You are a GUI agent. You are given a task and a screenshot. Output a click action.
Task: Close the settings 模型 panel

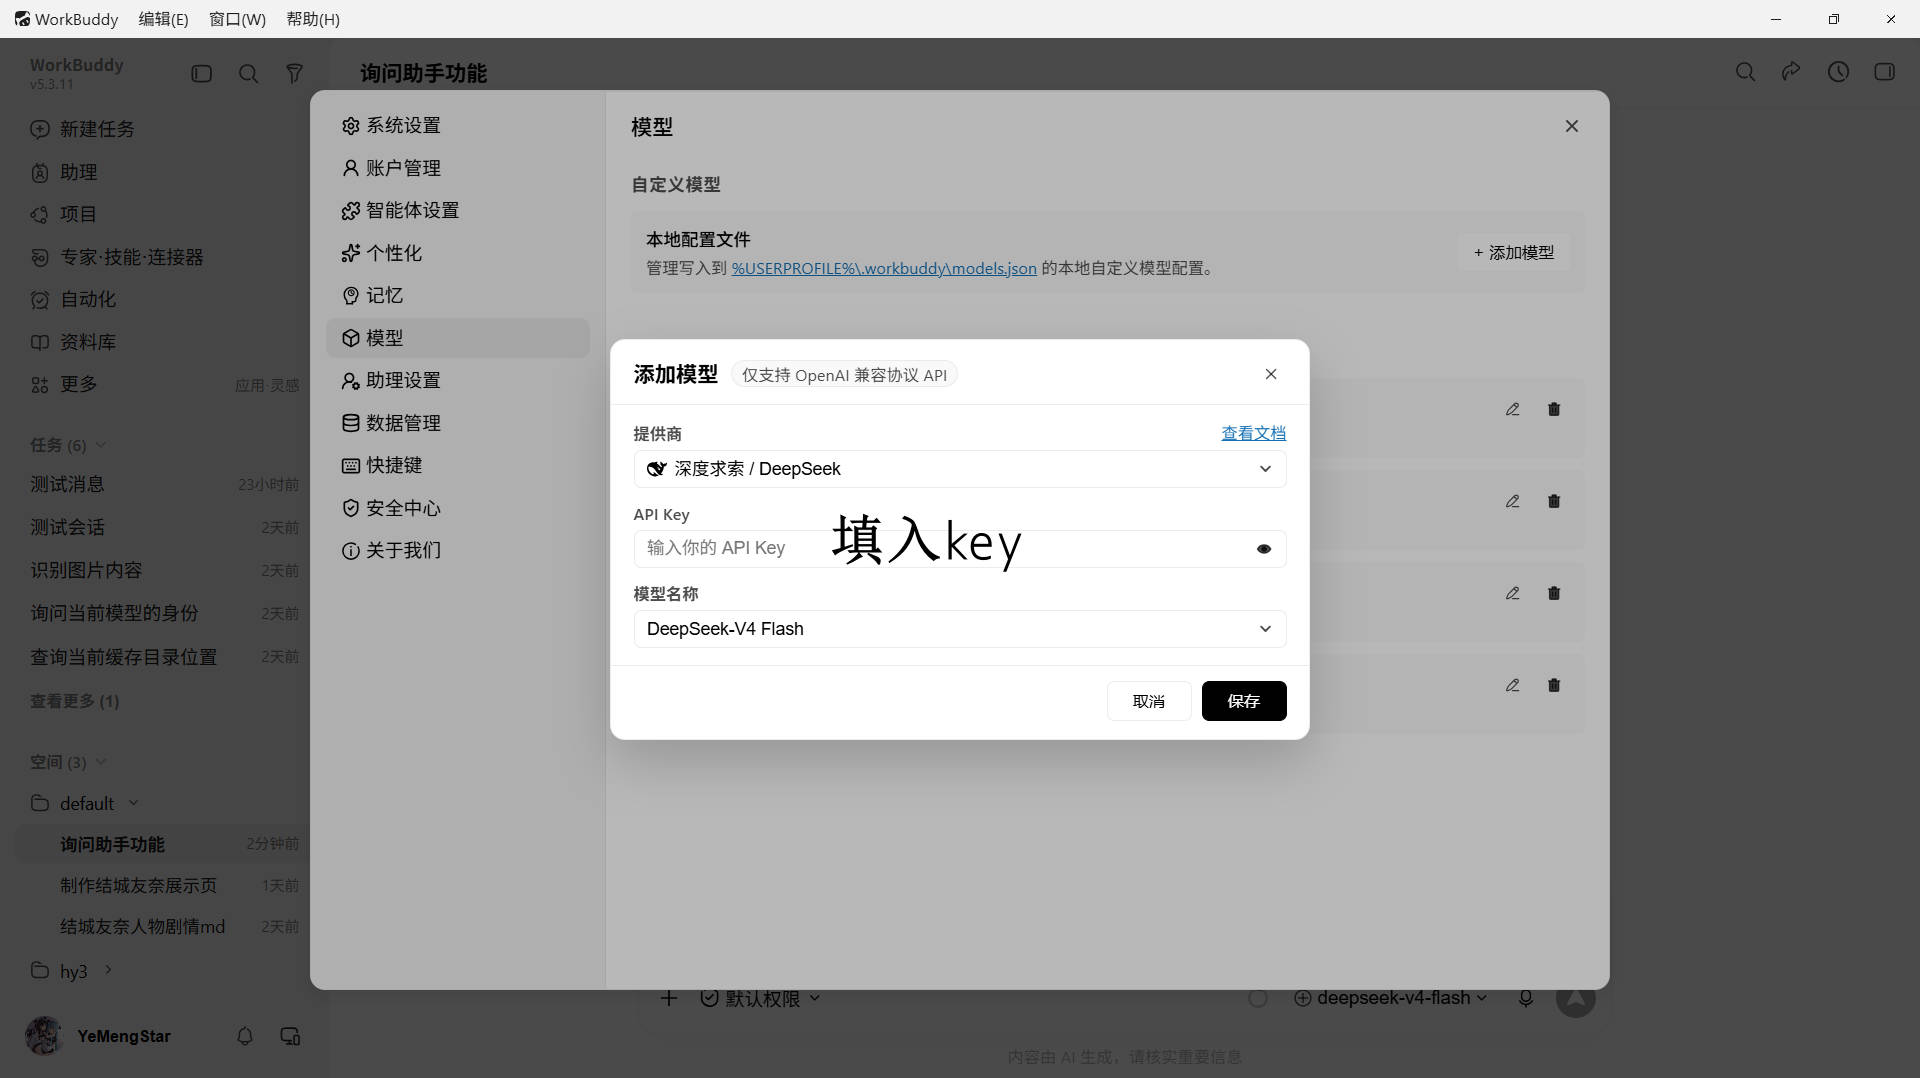click(1572, 126)
